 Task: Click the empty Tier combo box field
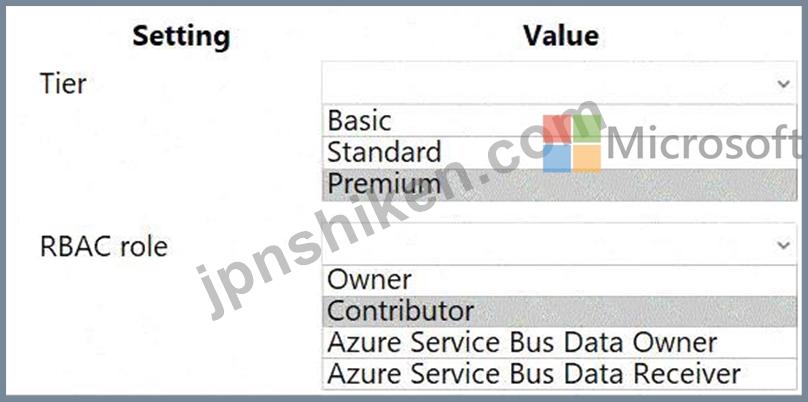click(x=559, y=82)
